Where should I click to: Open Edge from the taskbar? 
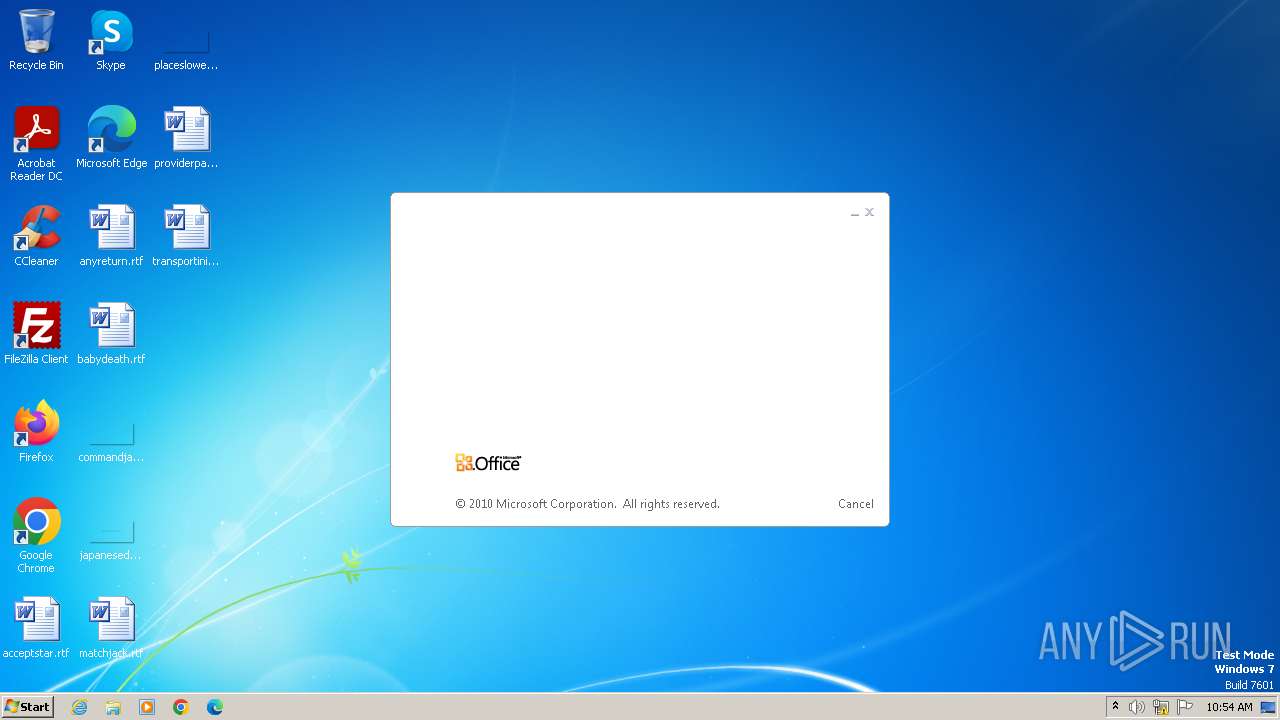(215, 707)
